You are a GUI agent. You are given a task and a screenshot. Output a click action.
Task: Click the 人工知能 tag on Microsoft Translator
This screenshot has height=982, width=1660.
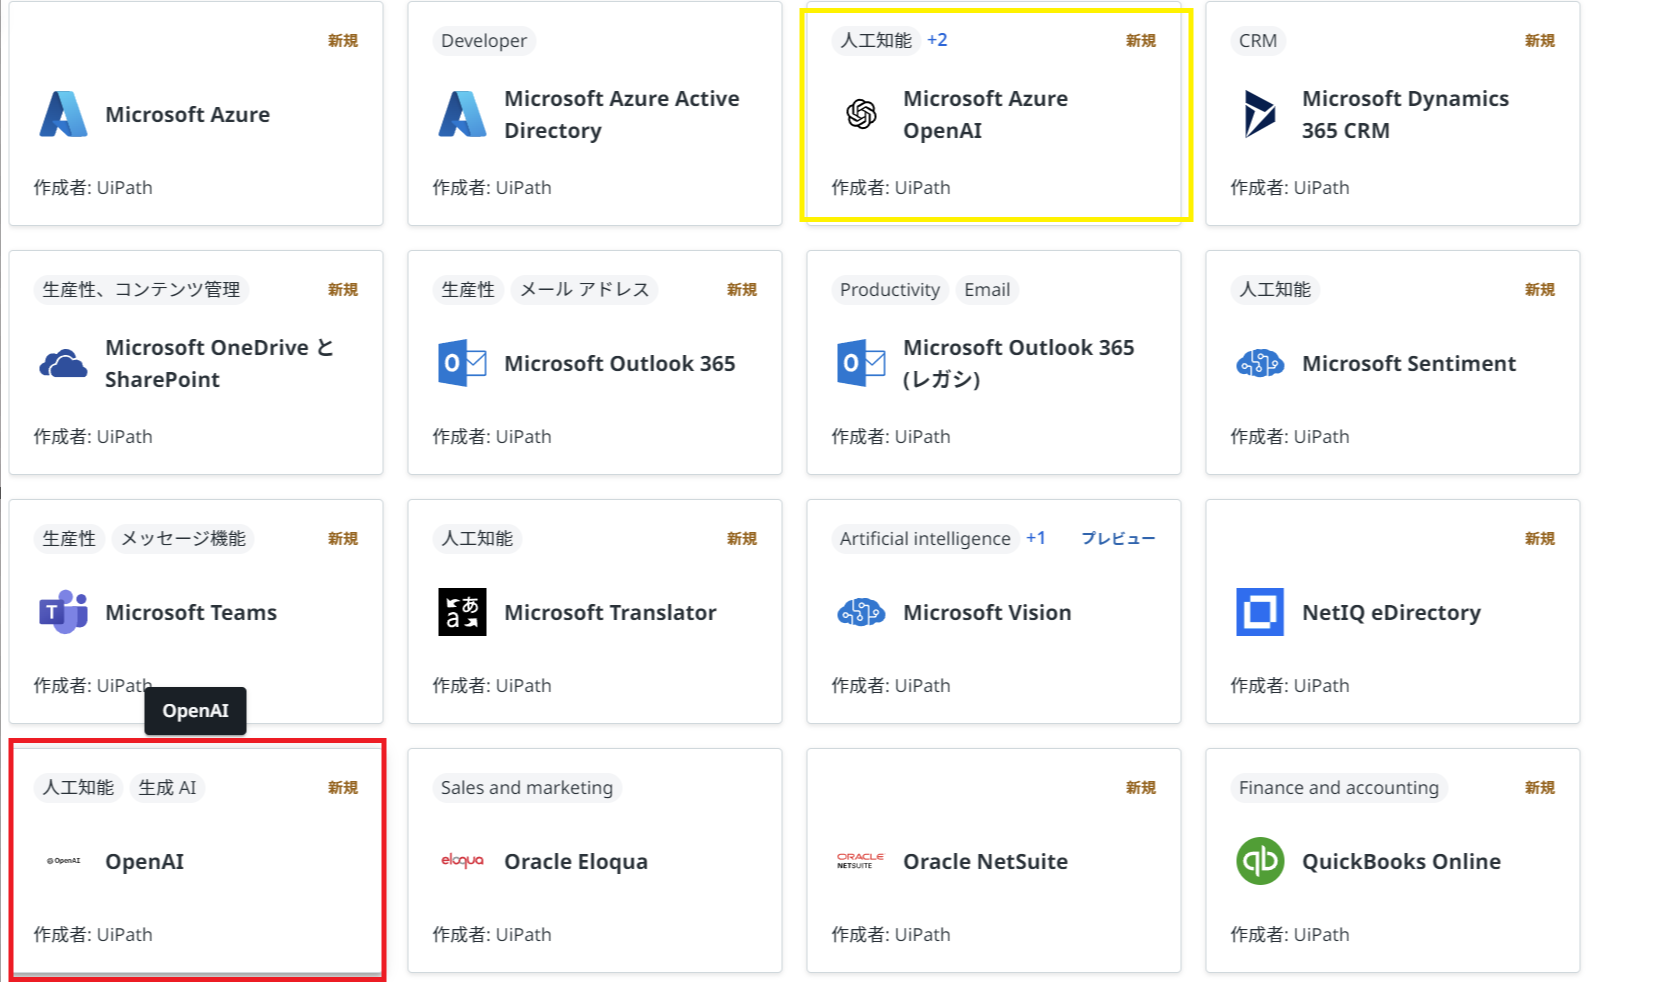pyautogui.click(x=477, y=538)
